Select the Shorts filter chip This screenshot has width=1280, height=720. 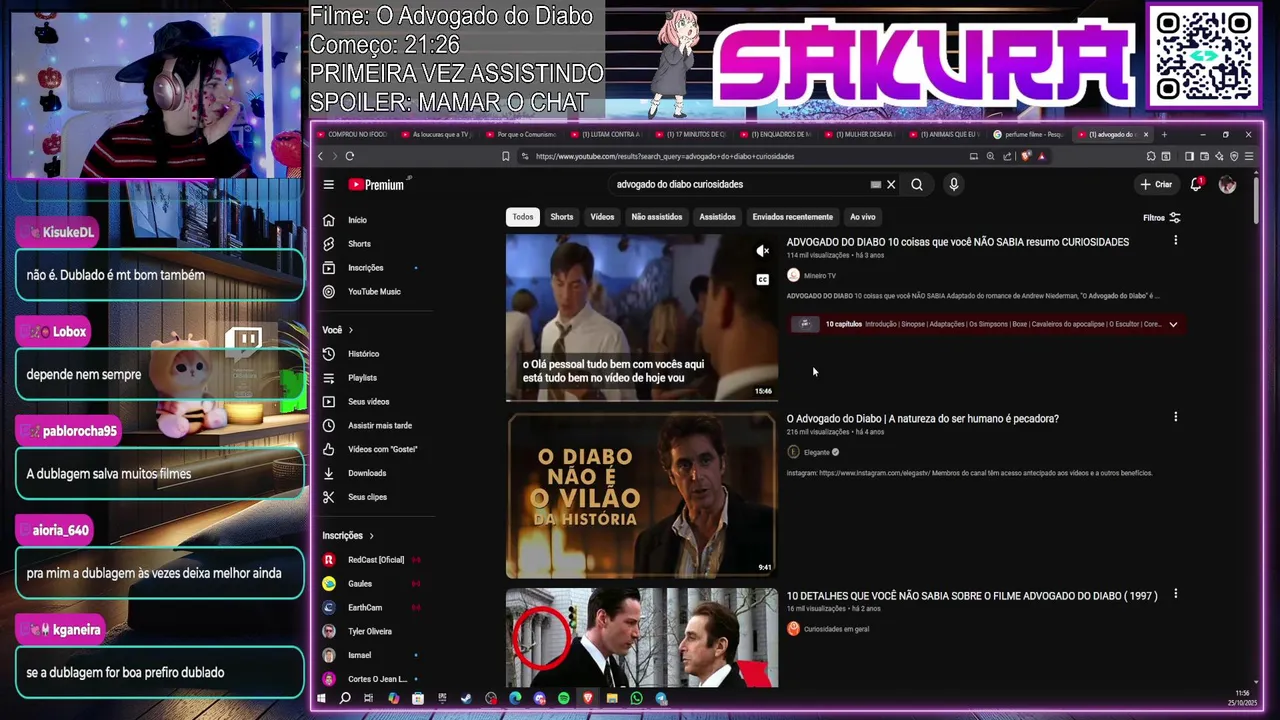[562, 217]
